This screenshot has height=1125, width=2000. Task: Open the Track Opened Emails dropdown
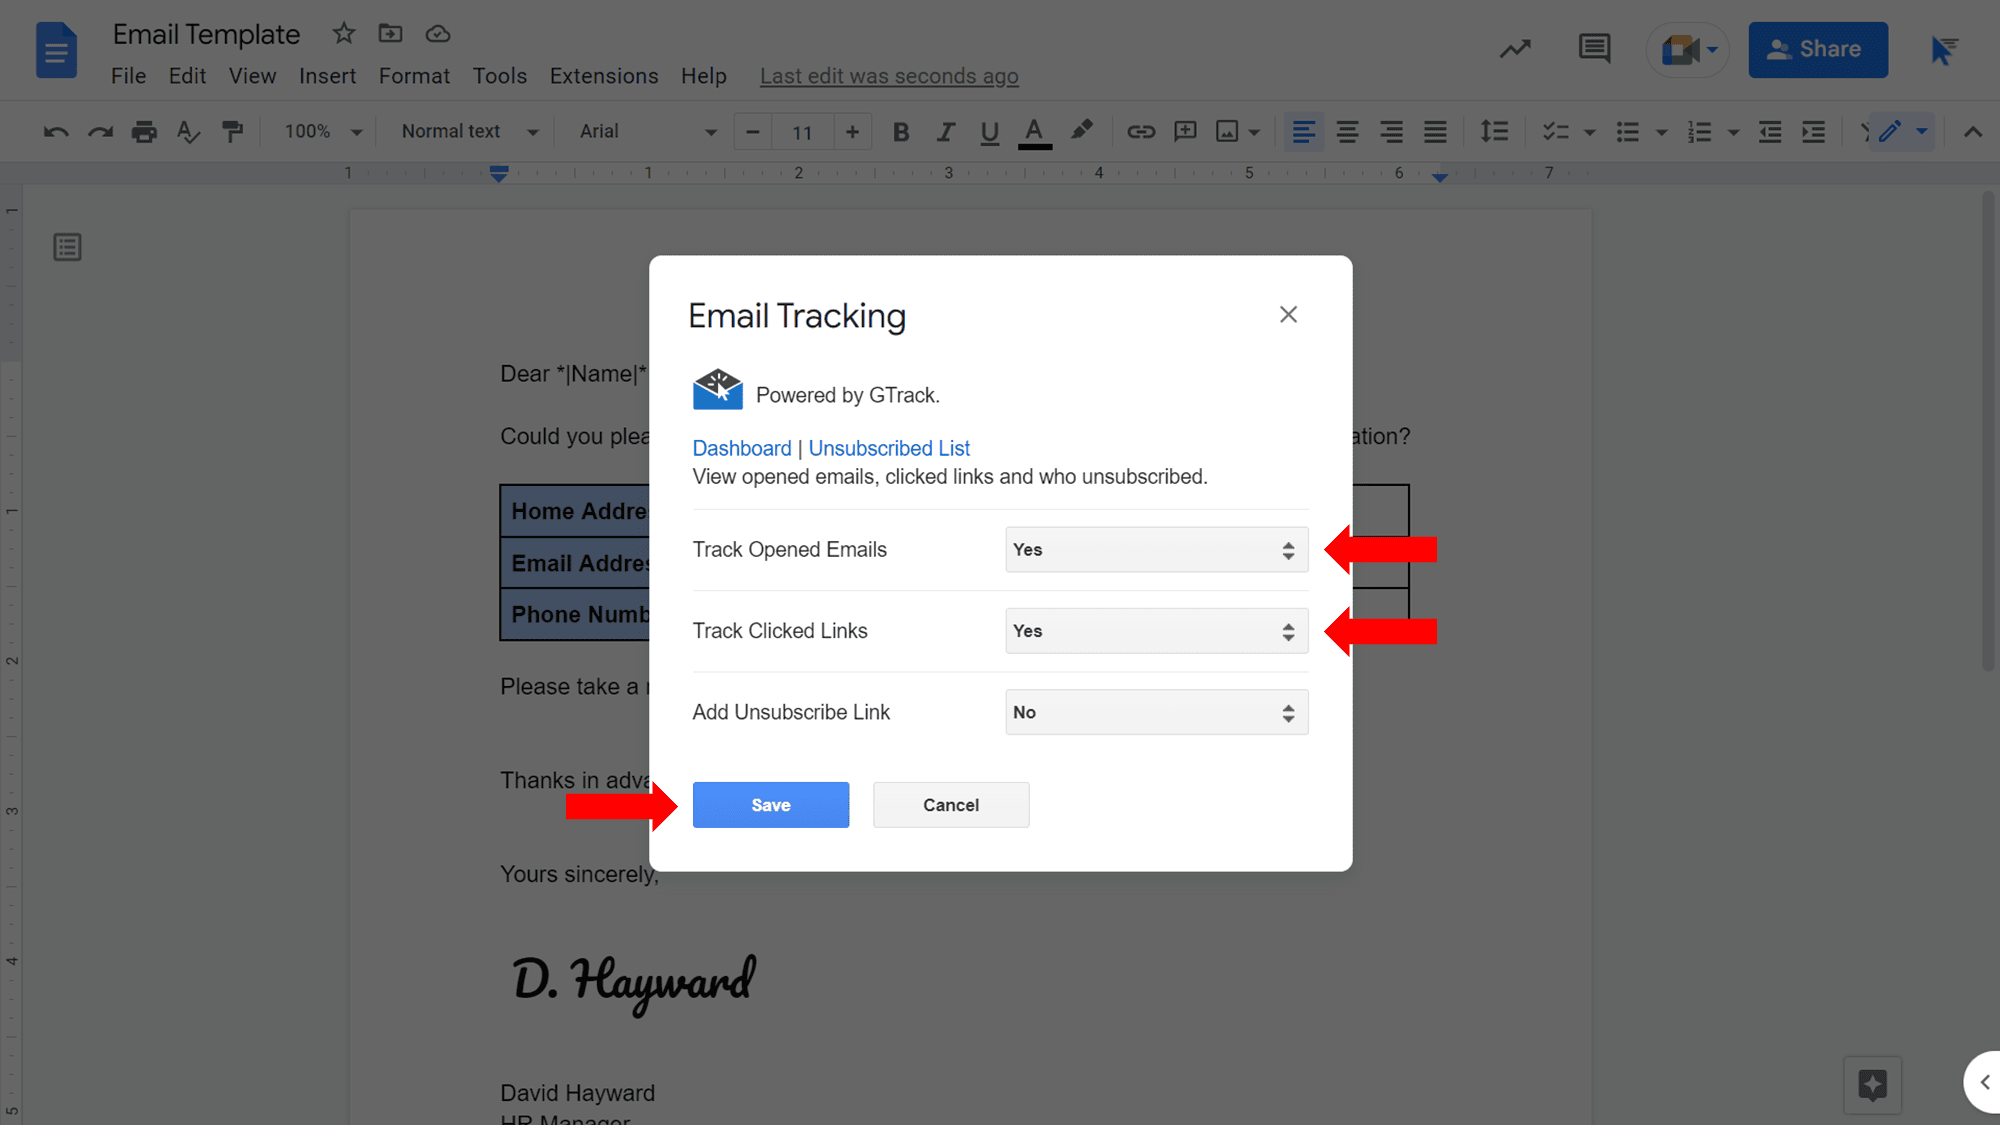click(x=1156, y=550)
